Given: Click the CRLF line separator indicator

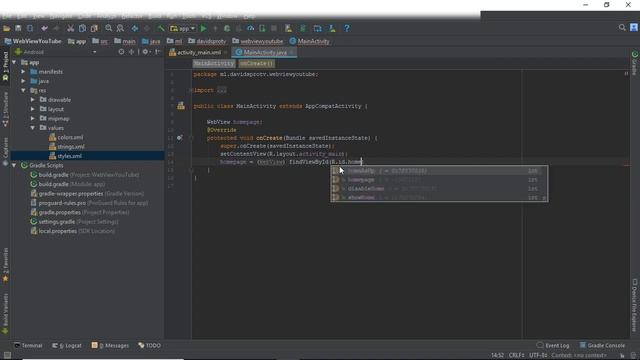Looking at the screenshot, I should coord(516,356).
